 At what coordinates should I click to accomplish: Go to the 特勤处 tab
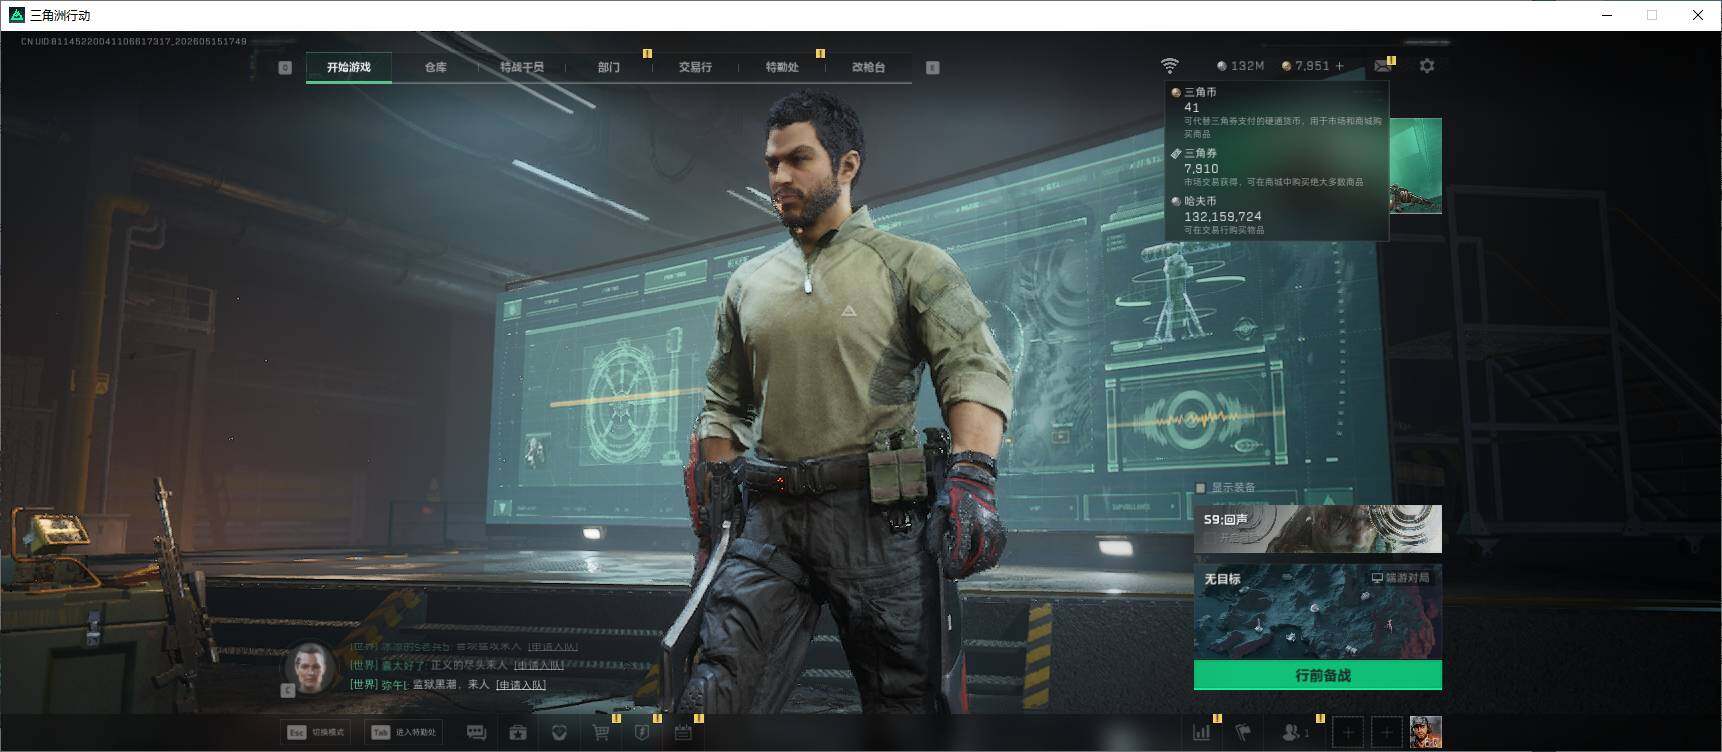[782, 67]
